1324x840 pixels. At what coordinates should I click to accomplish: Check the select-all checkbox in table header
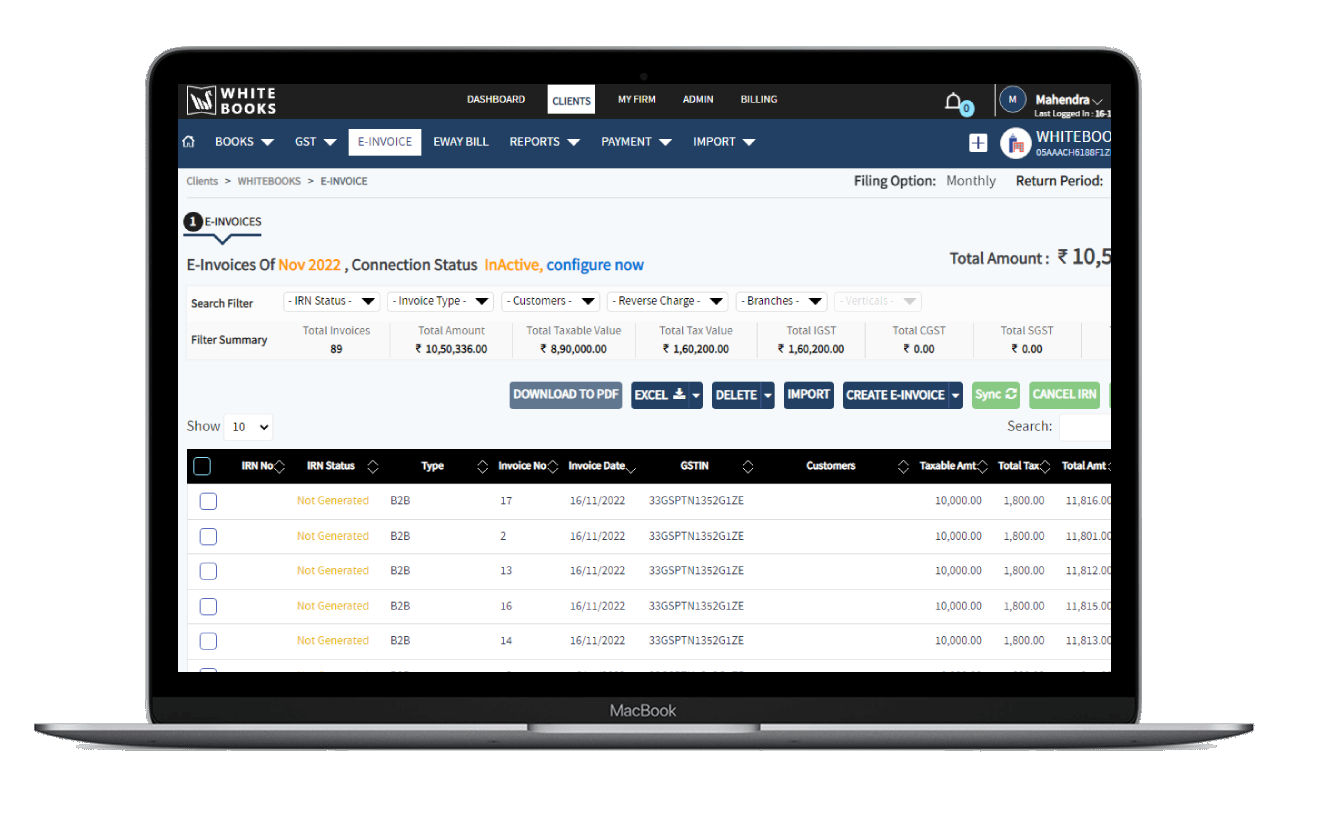[x=202, y=466]
